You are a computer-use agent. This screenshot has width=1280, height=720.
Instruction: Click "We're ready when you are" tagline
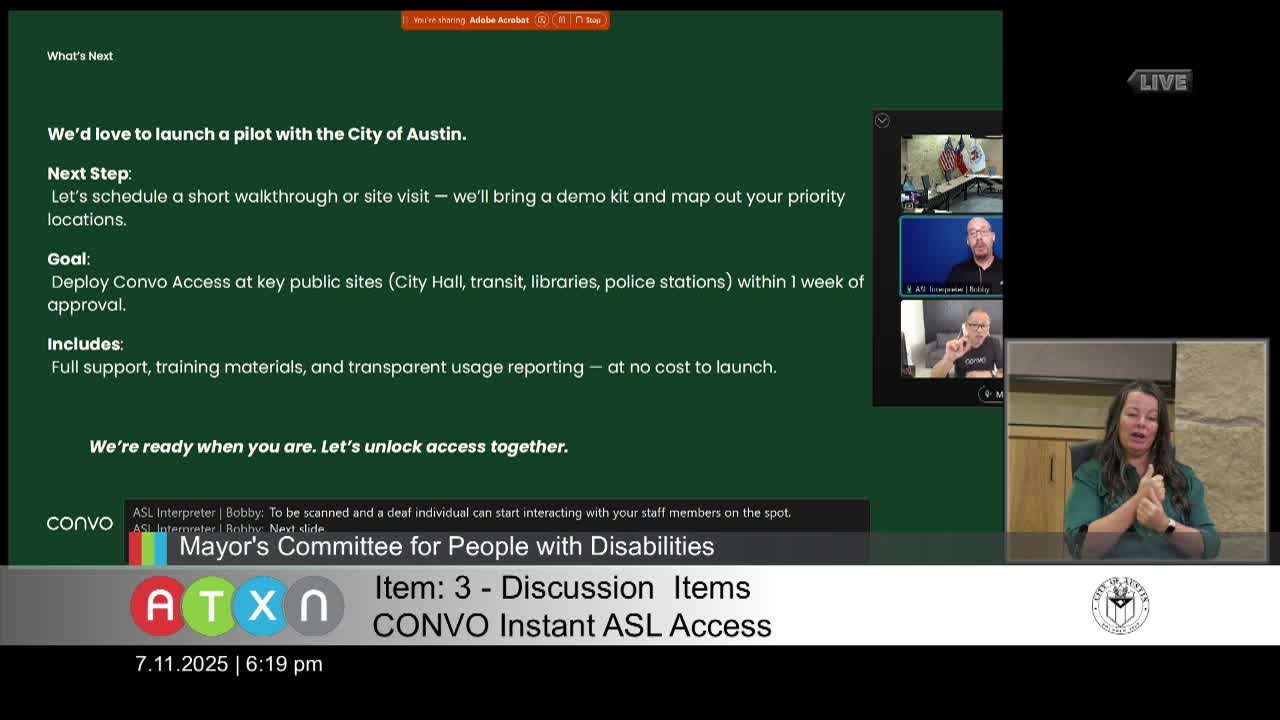click(329, 447)
